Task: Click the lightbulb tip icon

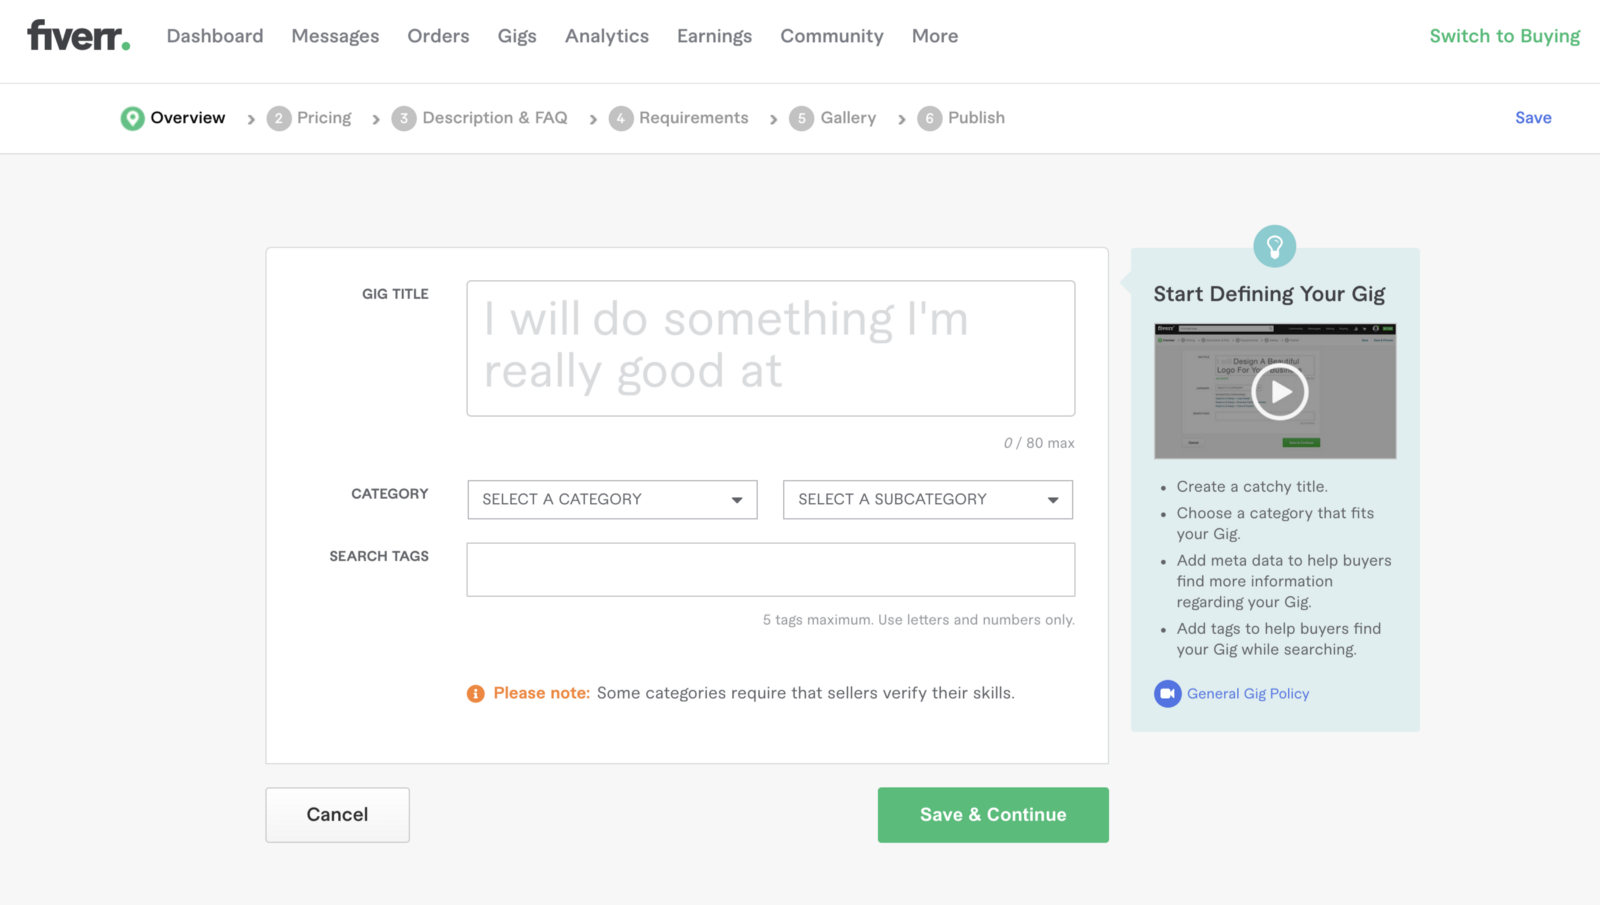Action: pyautogui.click(x=1275, y=246)
